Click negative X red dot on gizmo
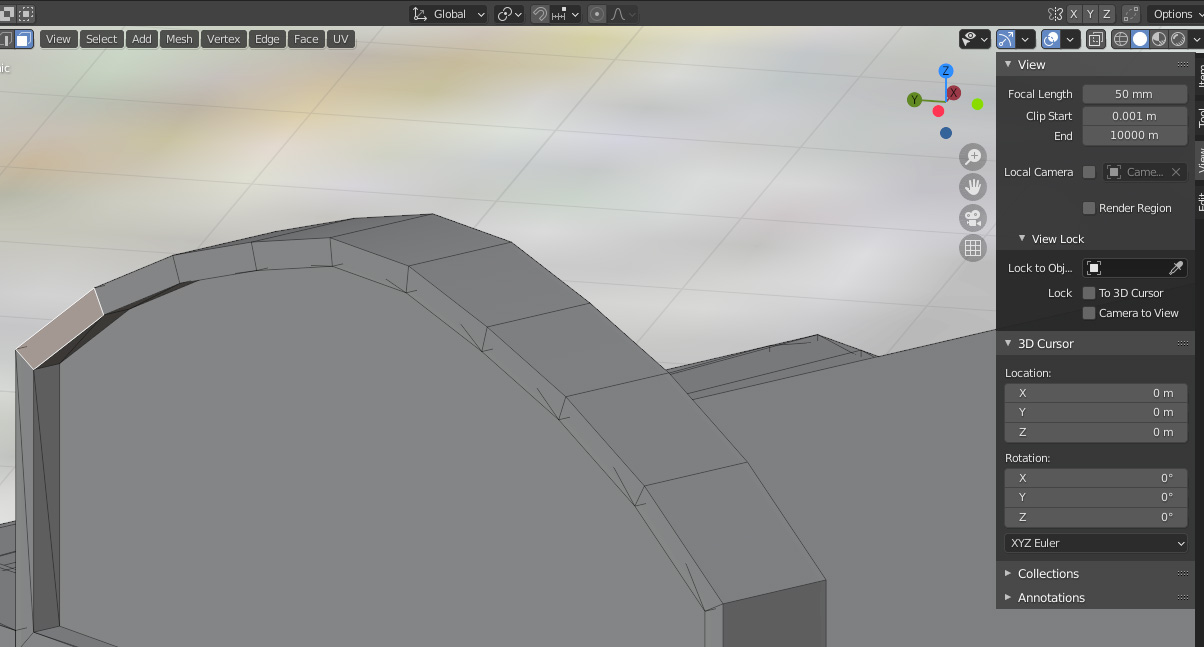This screenshot has width=1204, height=647. click(x=938, y=111)
